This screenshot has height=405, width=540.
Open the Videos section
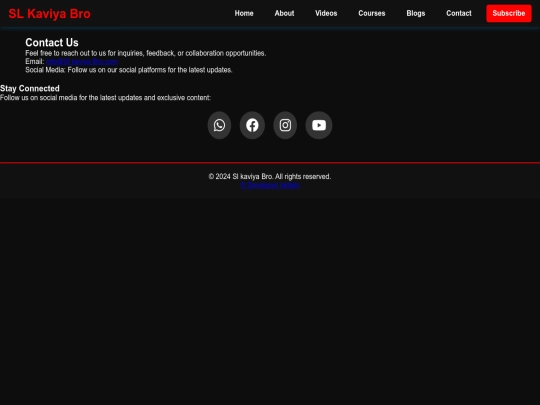click(x=326, y=13)
